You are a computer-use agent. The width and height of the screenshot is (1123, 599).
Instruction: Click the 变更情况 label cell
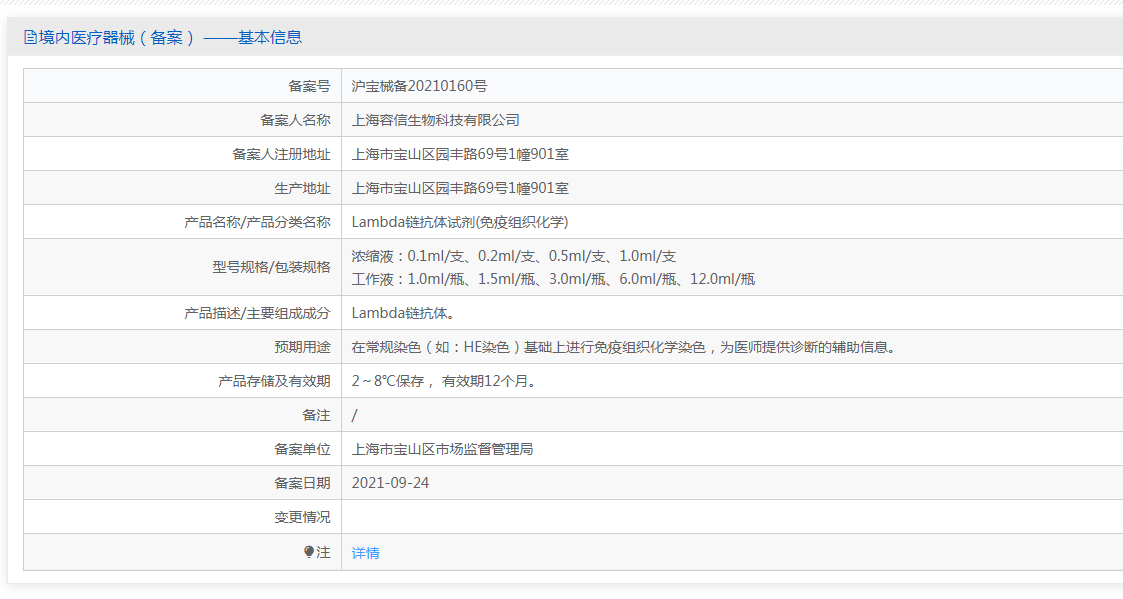(183, 517)
